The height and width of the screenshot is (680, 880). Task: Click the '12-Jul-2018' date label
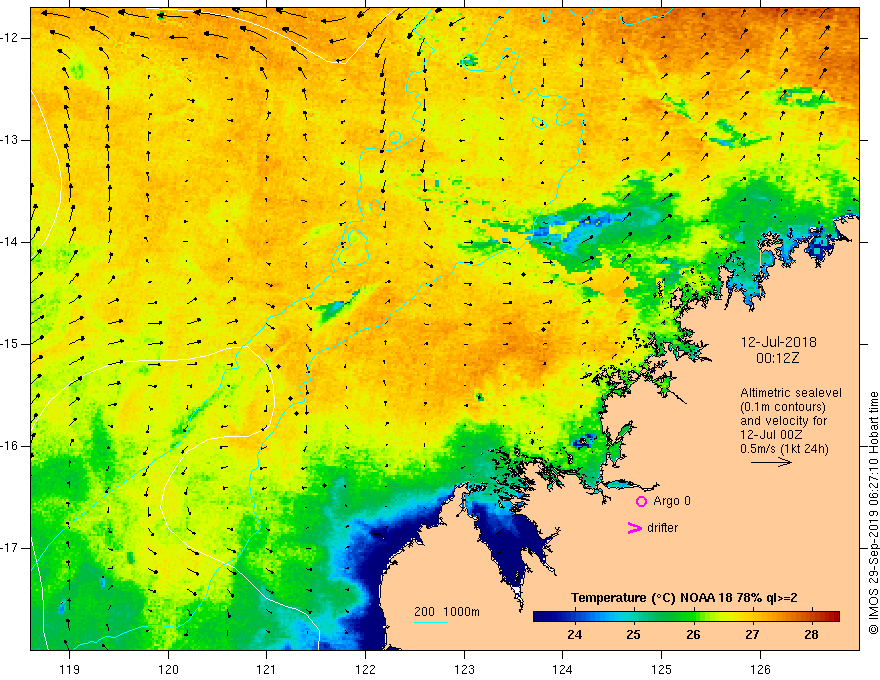[x=778, y=342]
